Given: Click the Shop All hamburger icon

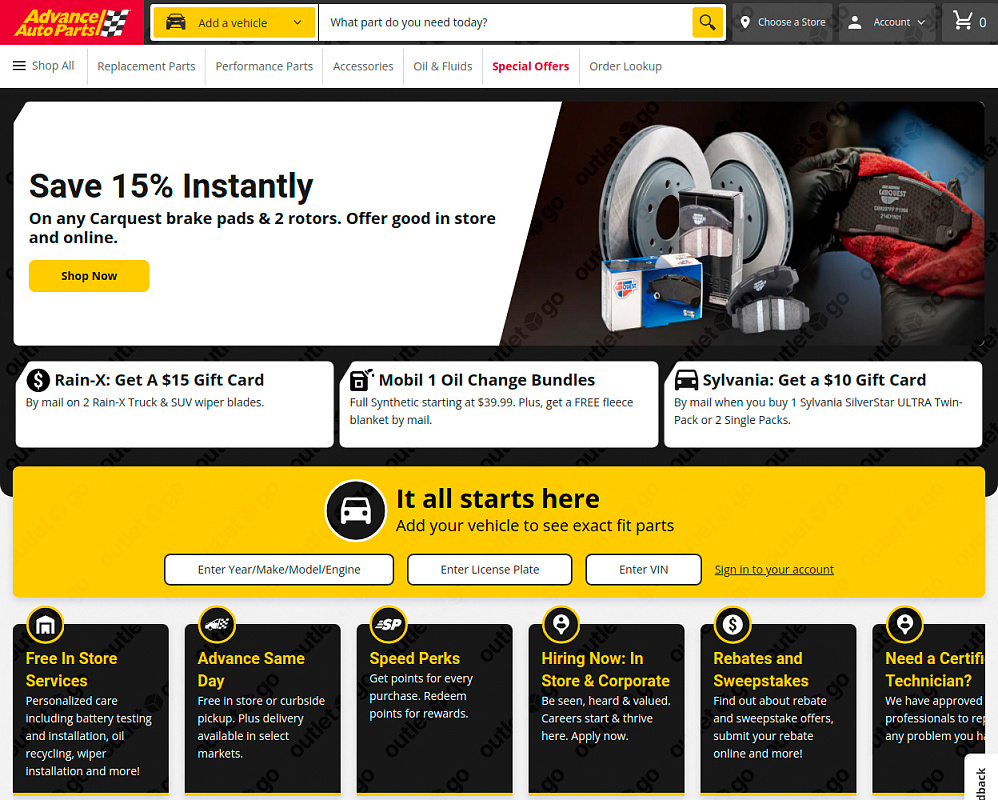Looking at the screenshot, I should (x=19, y=66).
